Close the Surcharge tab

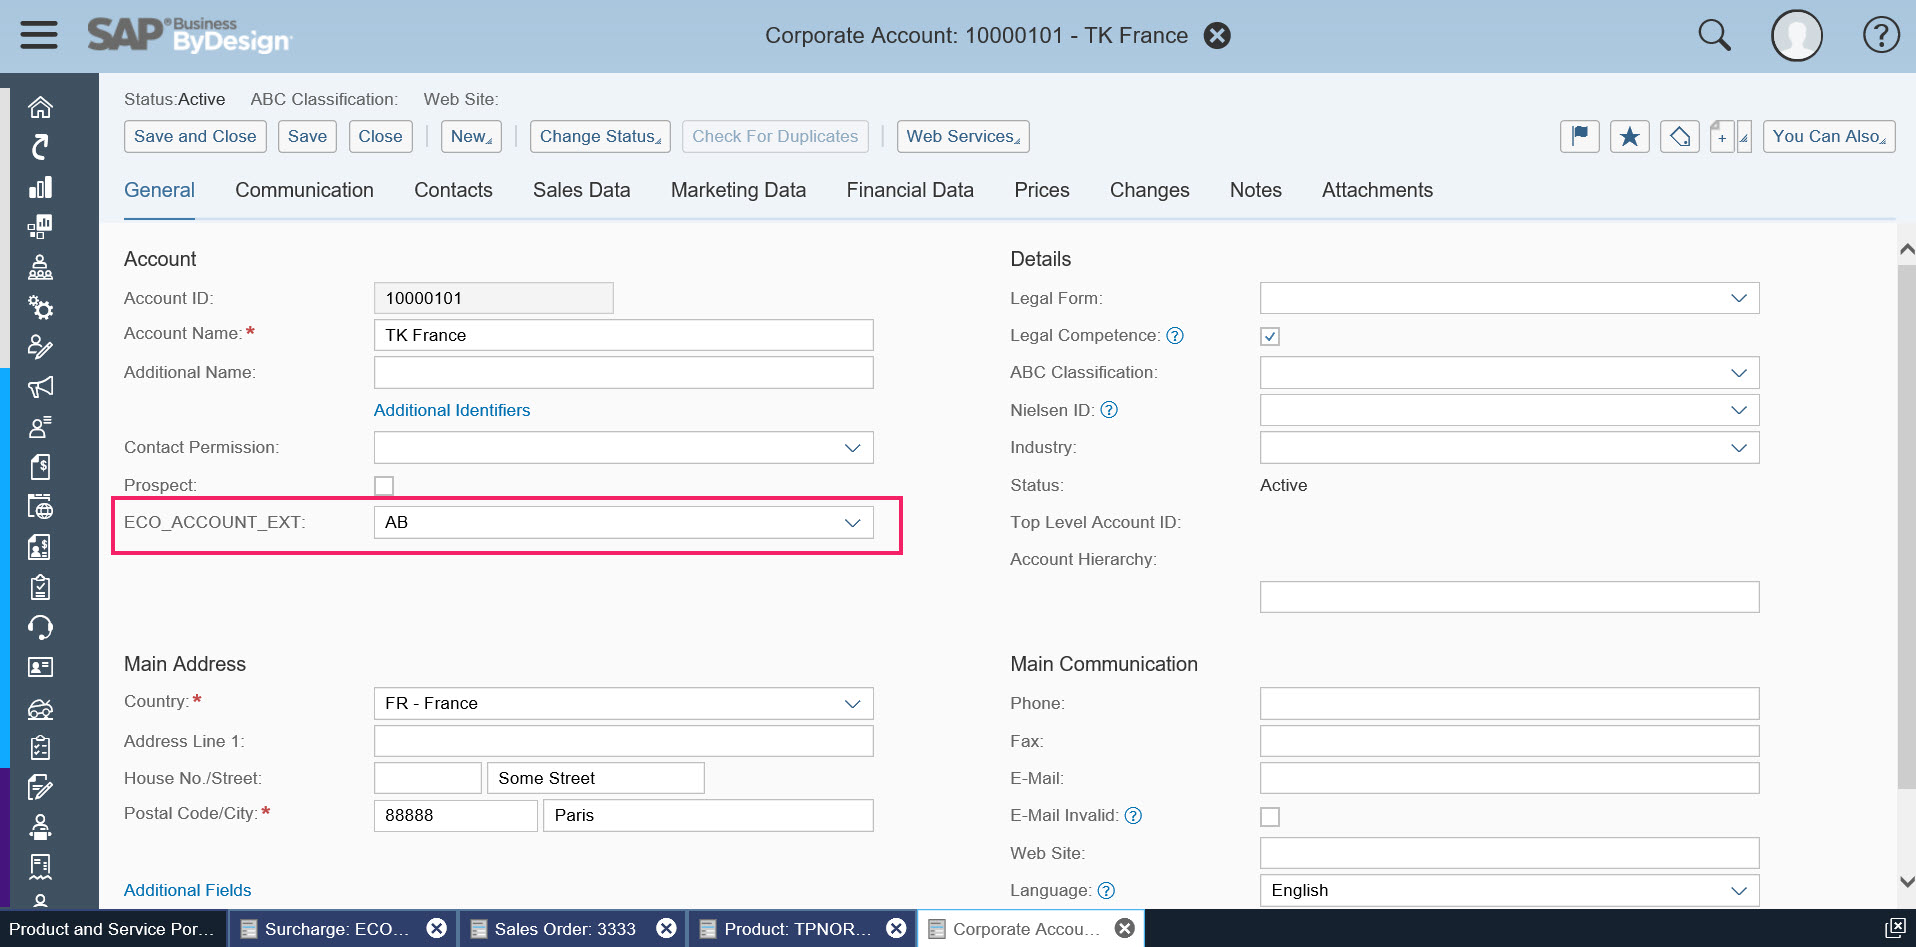(436, 928)
